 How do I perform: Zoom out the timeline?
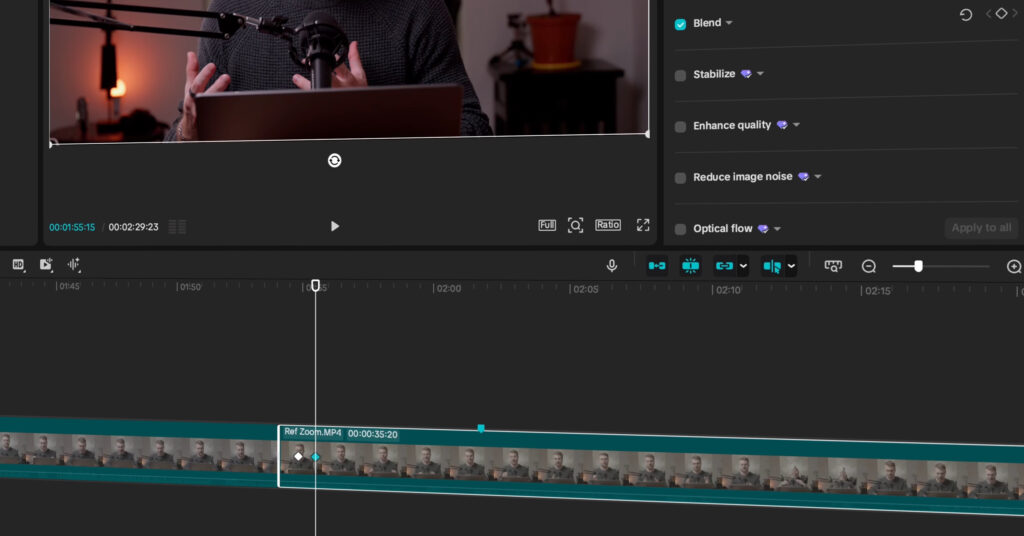(869, 266)
